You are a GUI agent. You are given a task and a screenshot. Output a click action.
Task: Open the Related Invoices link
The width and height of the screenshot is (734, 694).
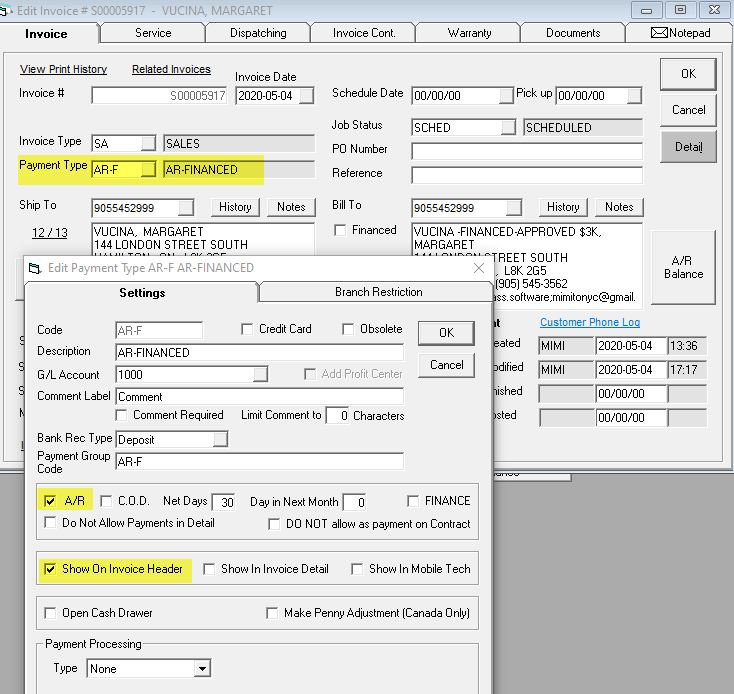[171, 69]
